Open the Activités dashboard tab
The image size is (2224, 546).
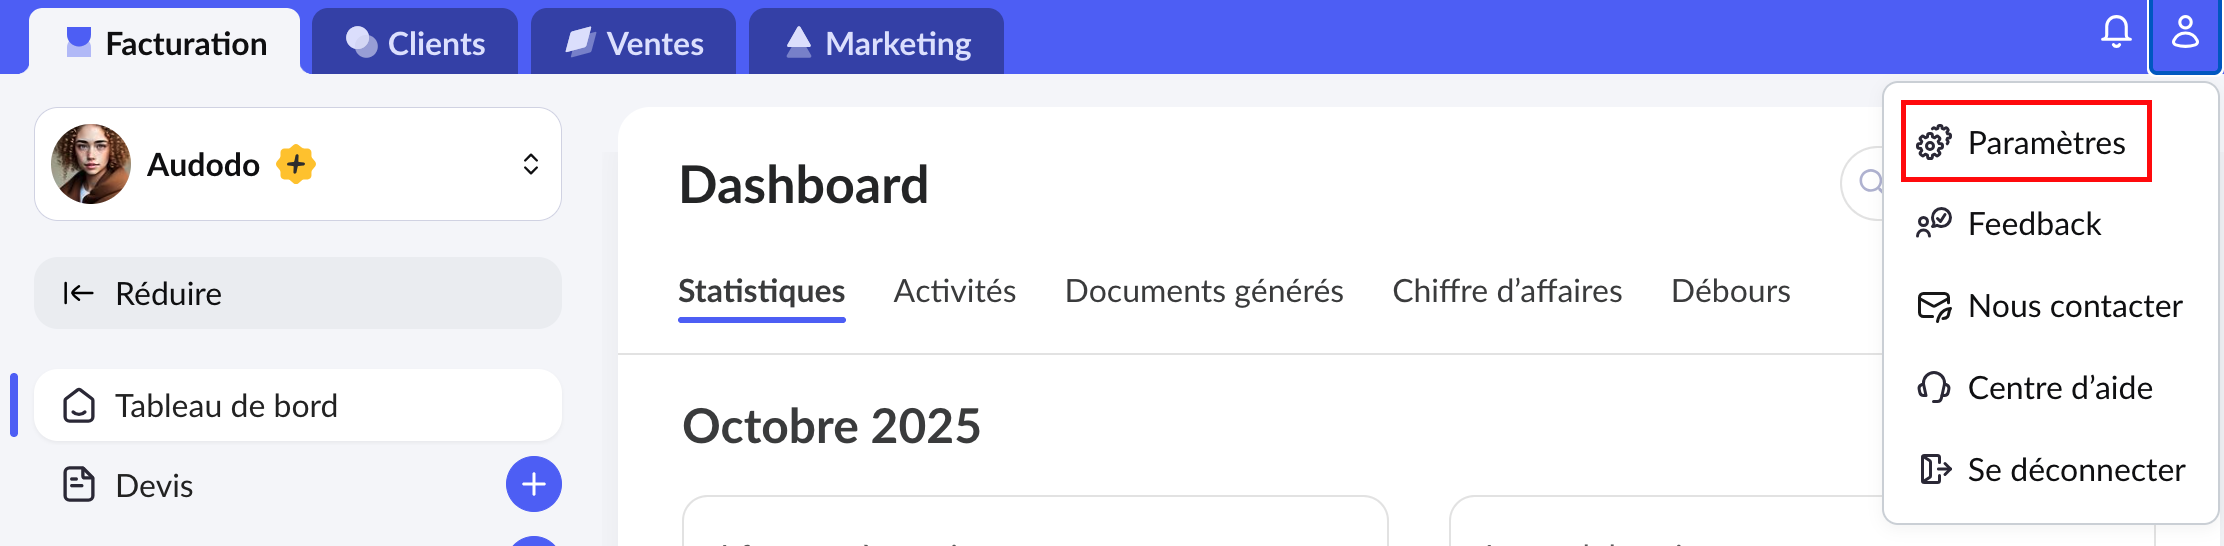coord(954,291)
